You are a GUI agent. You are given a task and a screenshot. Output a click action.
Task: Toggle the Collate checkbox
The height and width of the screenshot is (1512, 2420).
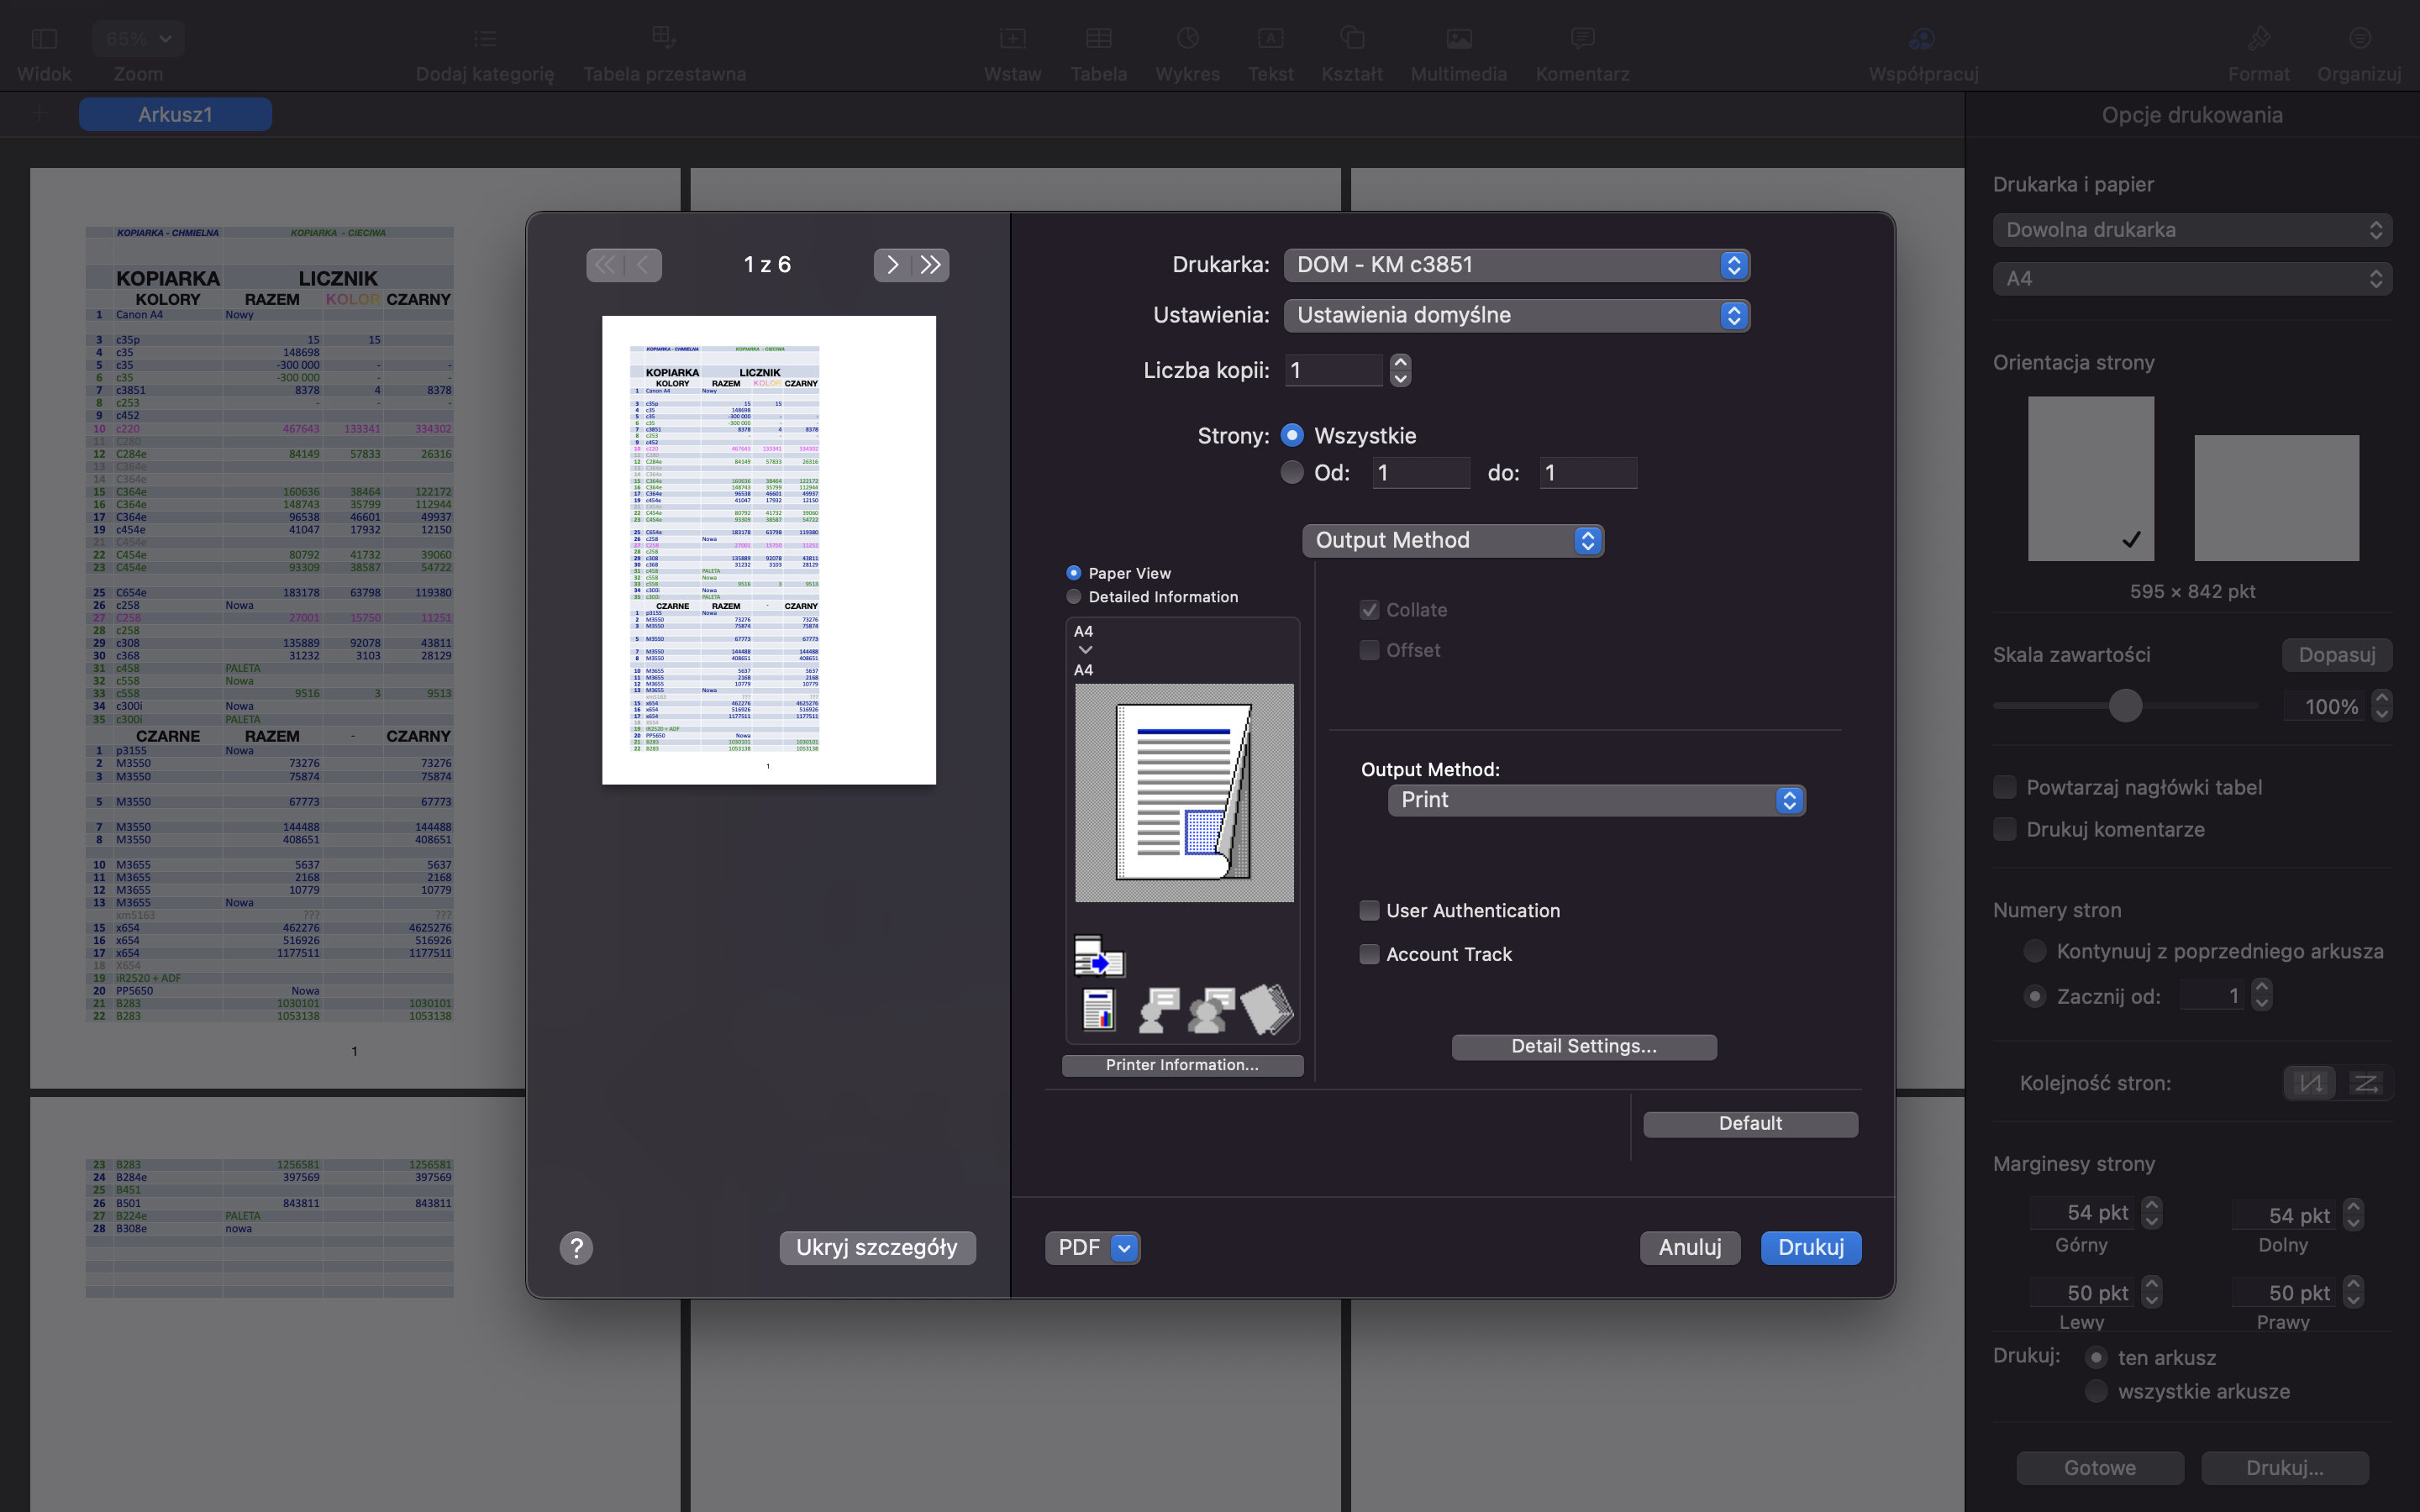pyautogui.click(x=1369, y=610)
